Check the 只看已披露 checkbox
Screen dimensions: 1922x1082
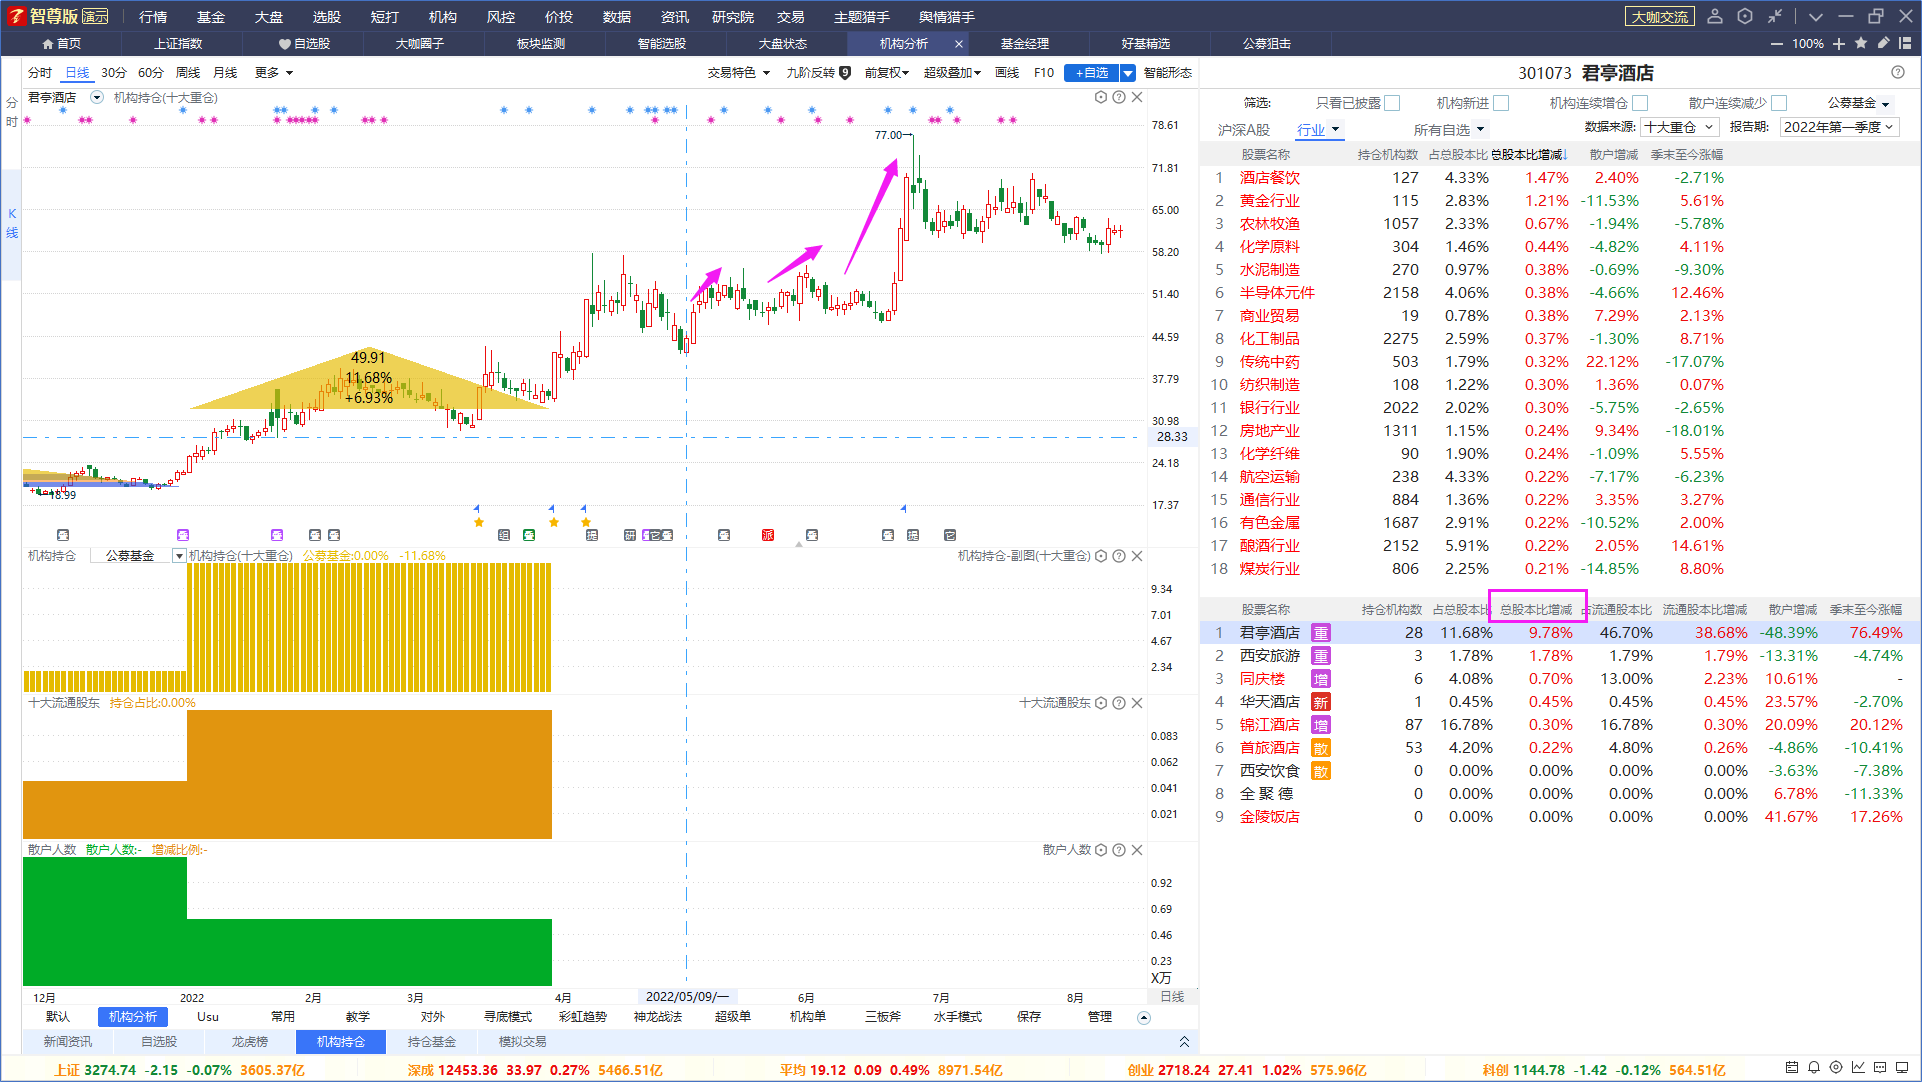[x=1392, y=103]
